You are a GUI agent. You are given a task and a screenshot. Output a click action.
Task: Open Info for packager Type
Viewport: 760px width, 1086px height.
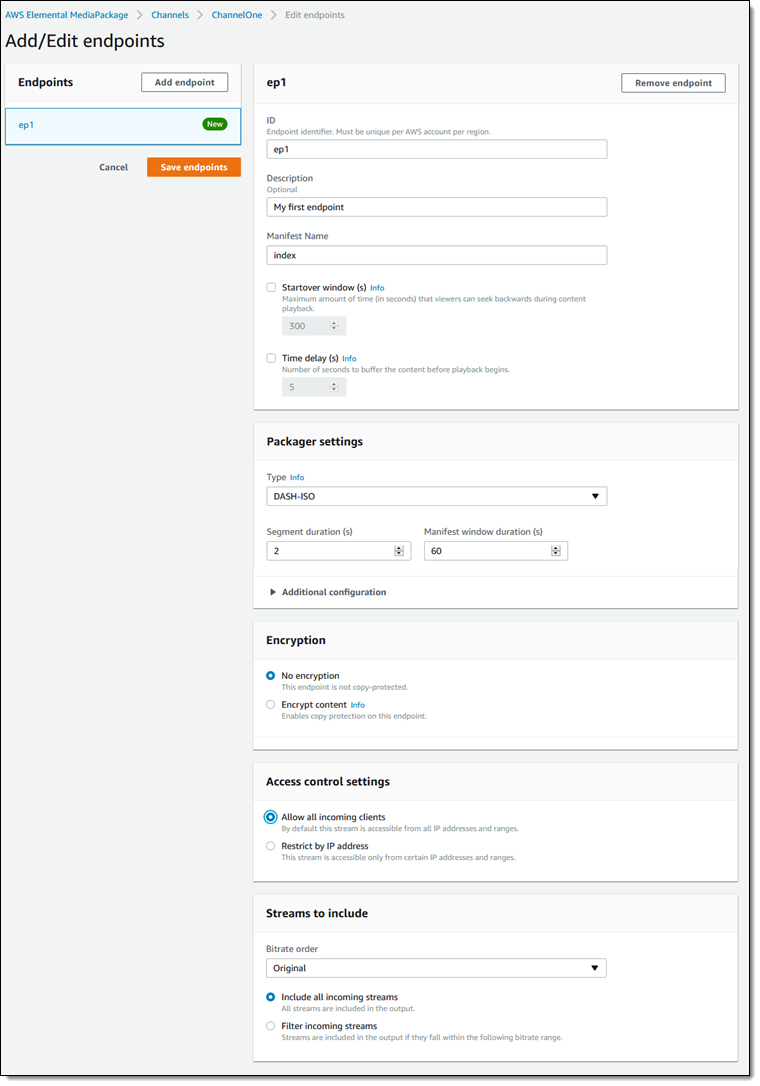pyautogui.click(x=297, y=478)
